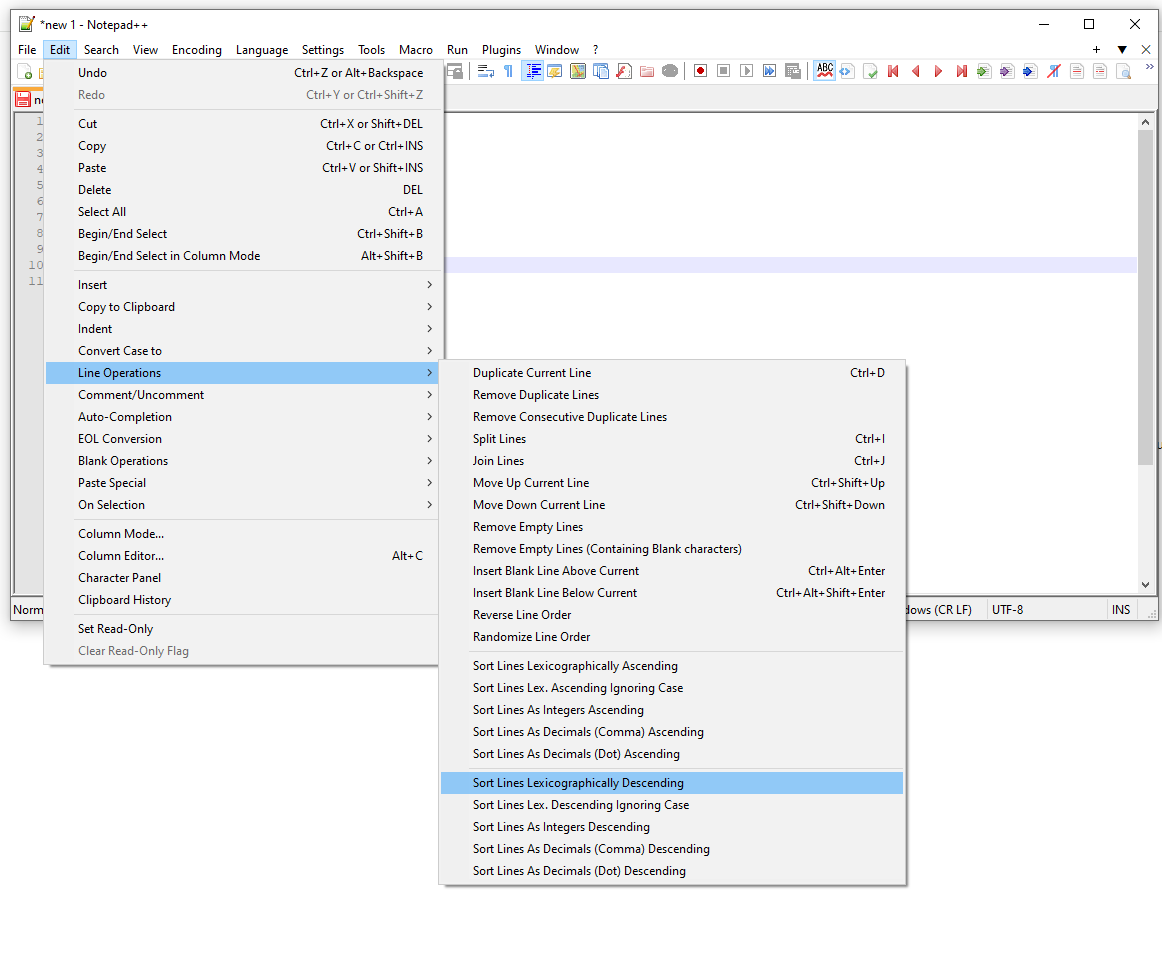This screenshot has width=1162, height=955.
Task: Click the red jump-to-first arrow icon
Action: (x=893, y=71)
